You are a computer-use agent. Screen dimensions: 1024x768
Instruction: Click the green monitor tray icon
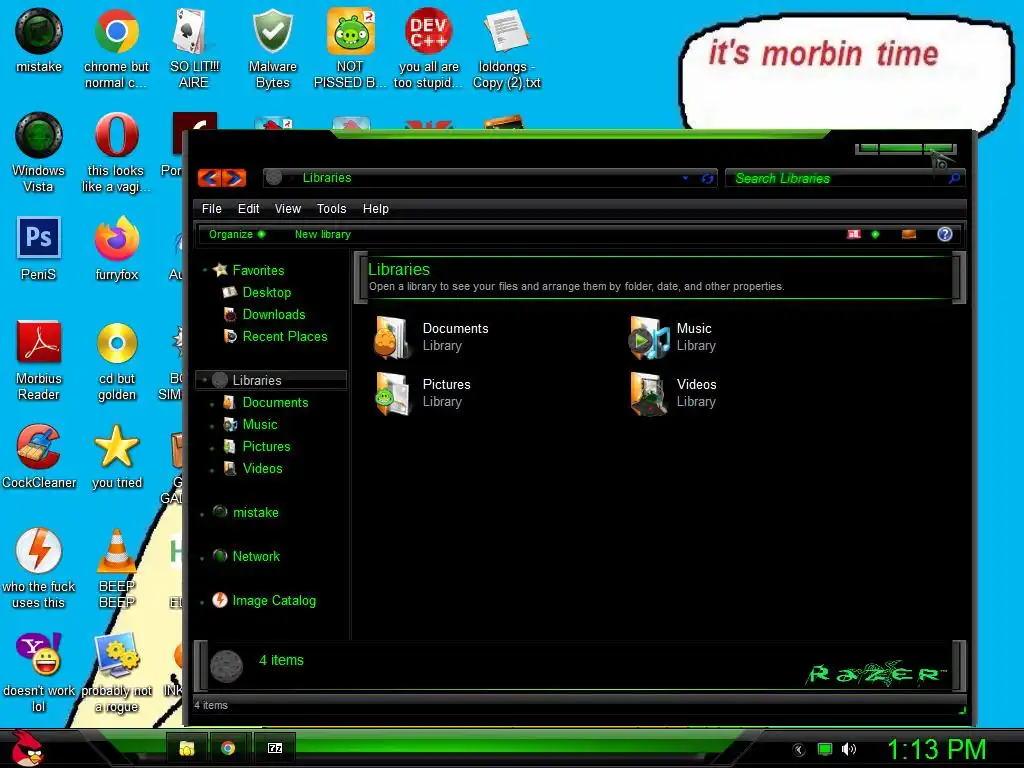[825, 749]
